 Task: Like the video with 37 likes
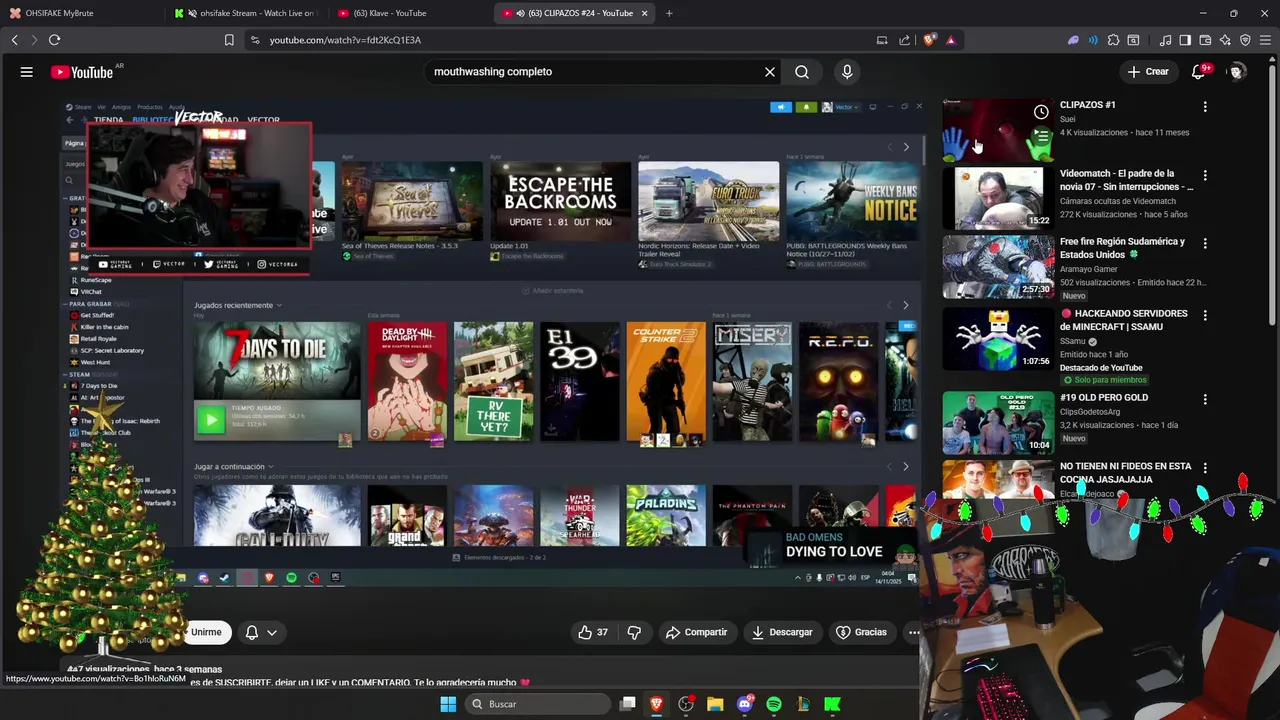[x=592, y=632]
